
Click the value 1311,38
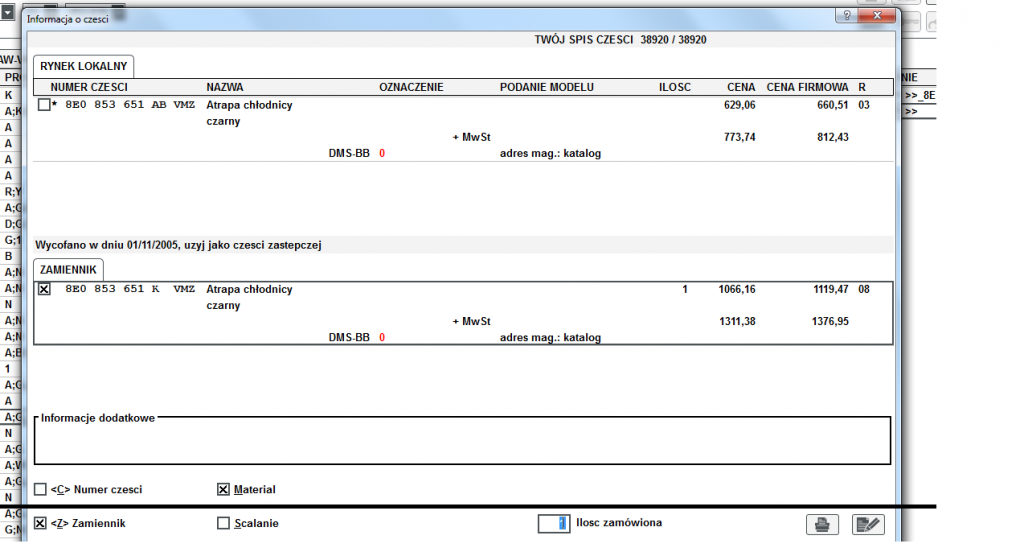tap(737, 321)
